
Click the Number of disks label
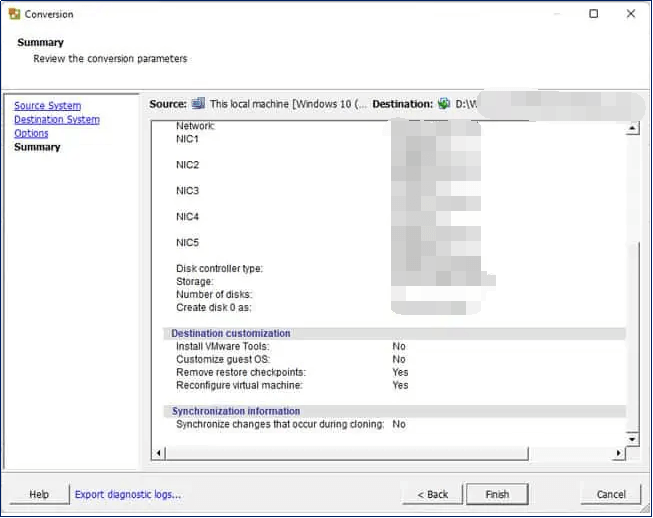tap(214, 294)
